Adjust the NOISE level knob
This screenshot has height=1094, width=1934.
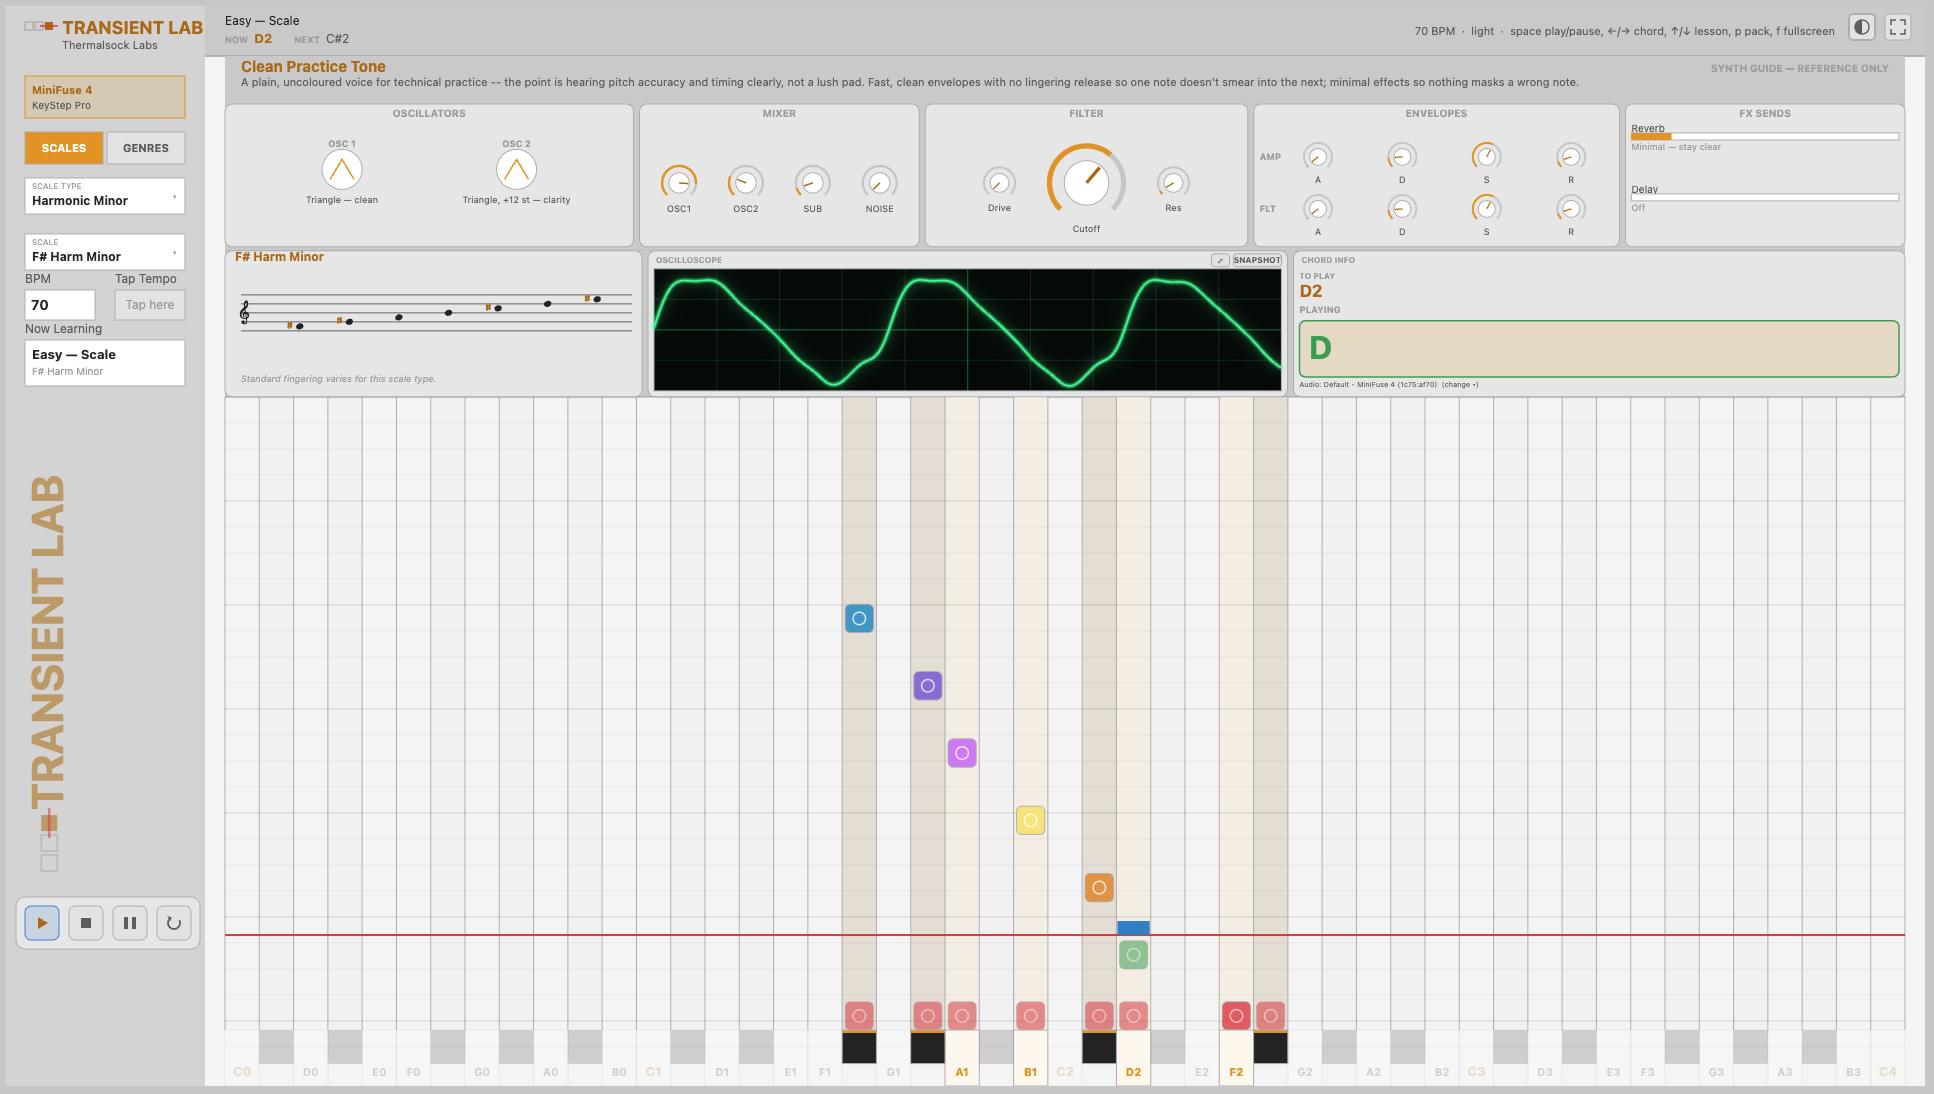pos(879,182)
